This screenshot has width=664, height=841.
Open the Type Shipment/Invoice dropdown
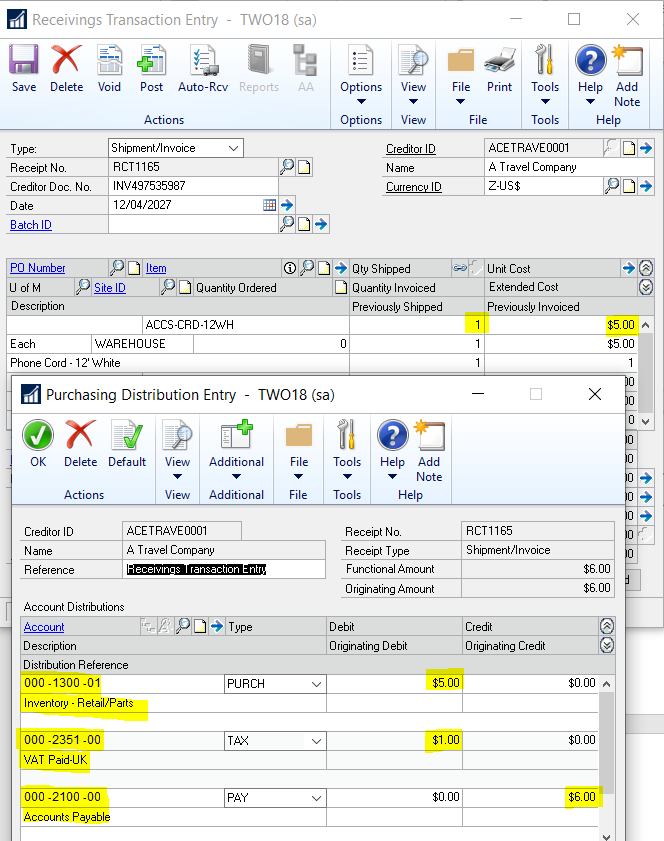pos(234,148)
